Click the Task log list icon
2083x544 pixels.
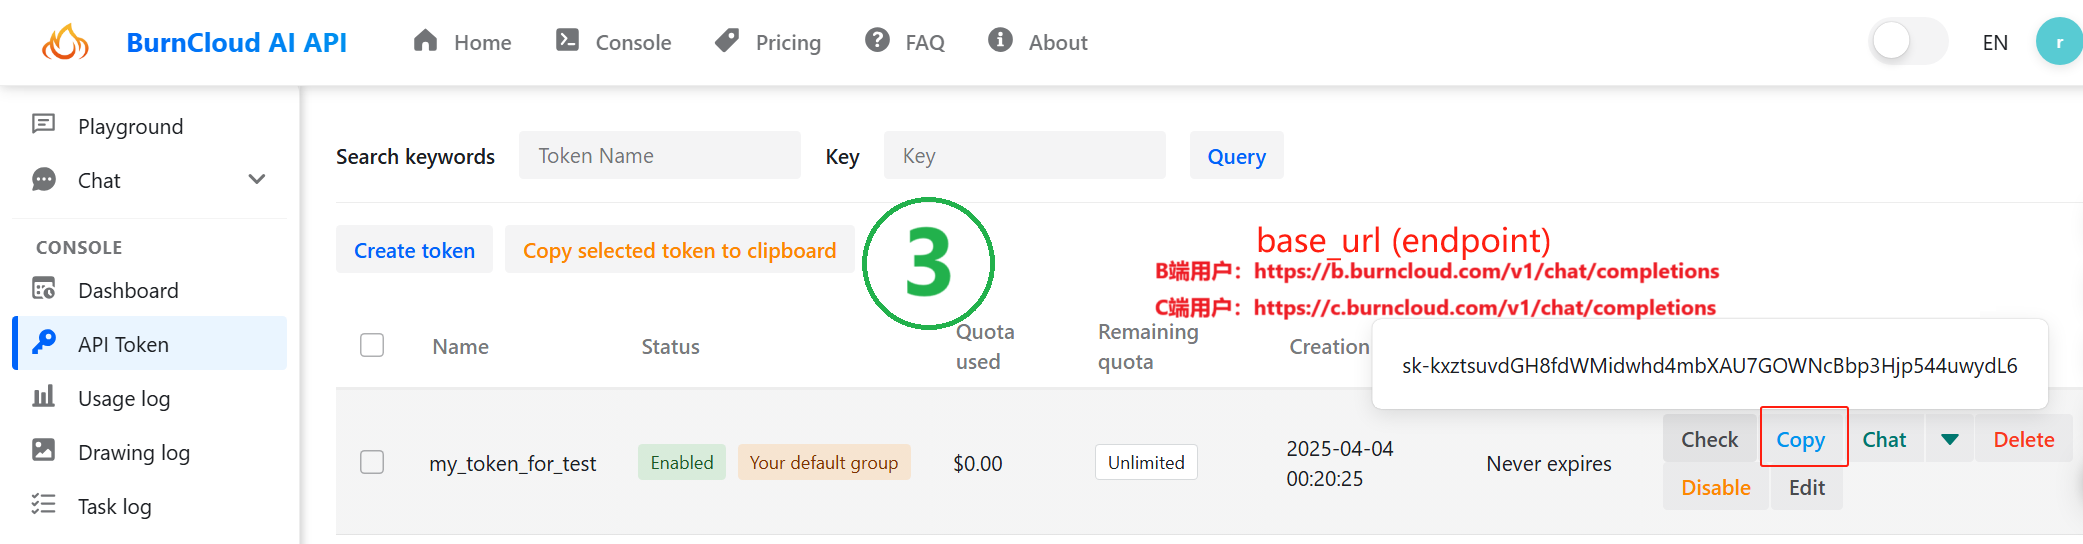coord(44,504)
